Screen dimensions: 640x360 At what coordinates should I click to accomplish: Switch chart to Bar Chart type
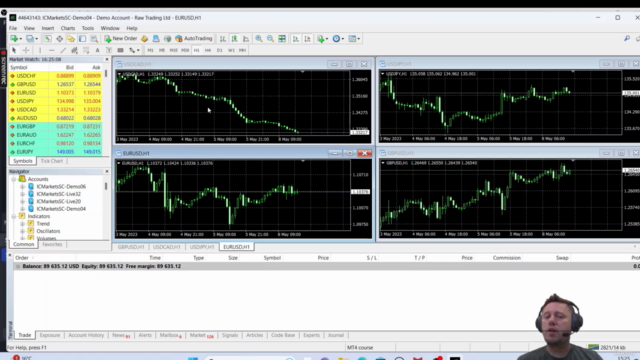point(223,39)
